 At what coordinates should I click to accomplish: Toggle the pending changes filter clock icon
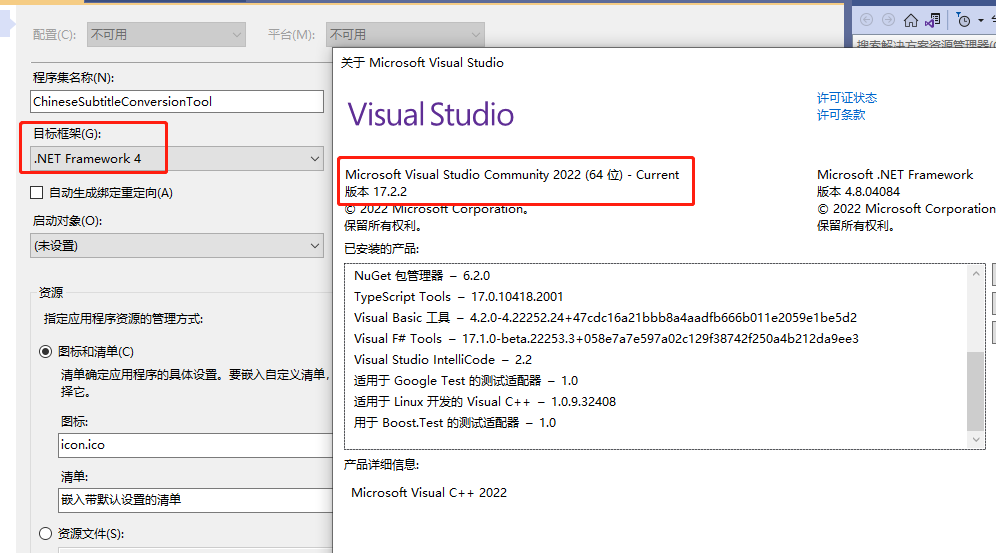coord(964,20)
